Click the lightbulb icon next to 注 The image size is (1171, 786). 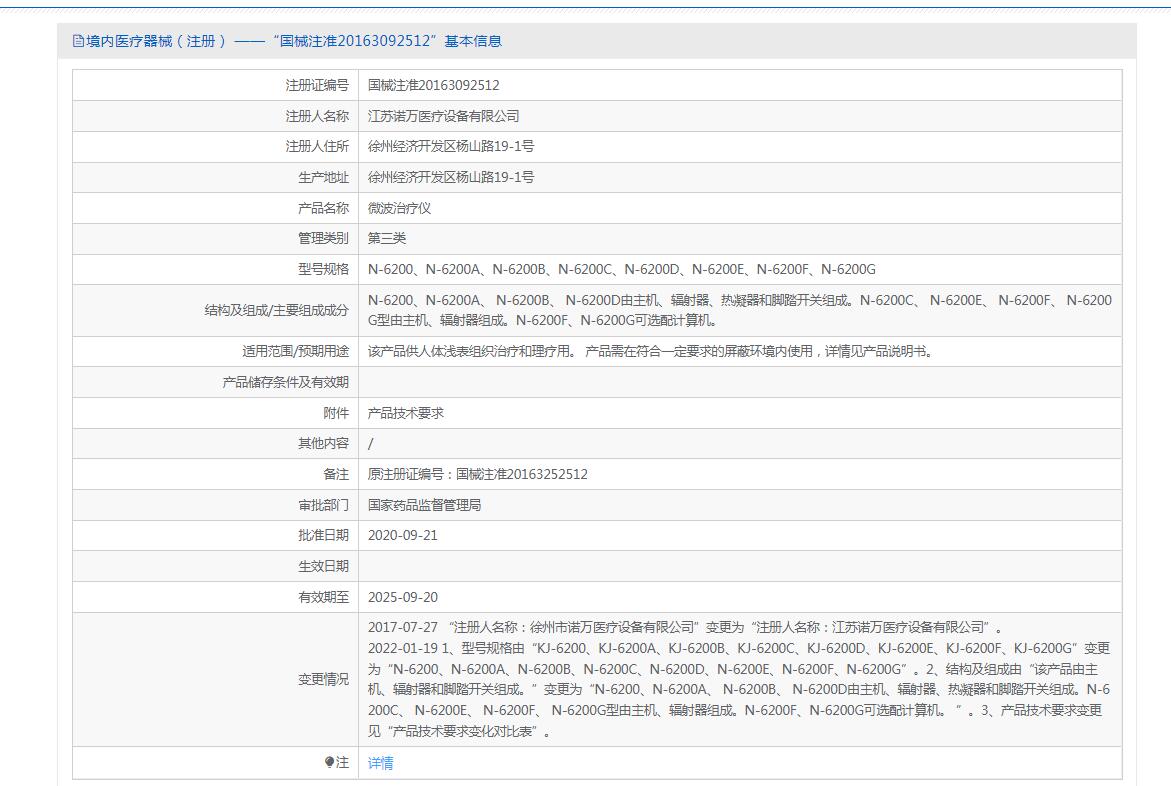[x=329, y=763]
